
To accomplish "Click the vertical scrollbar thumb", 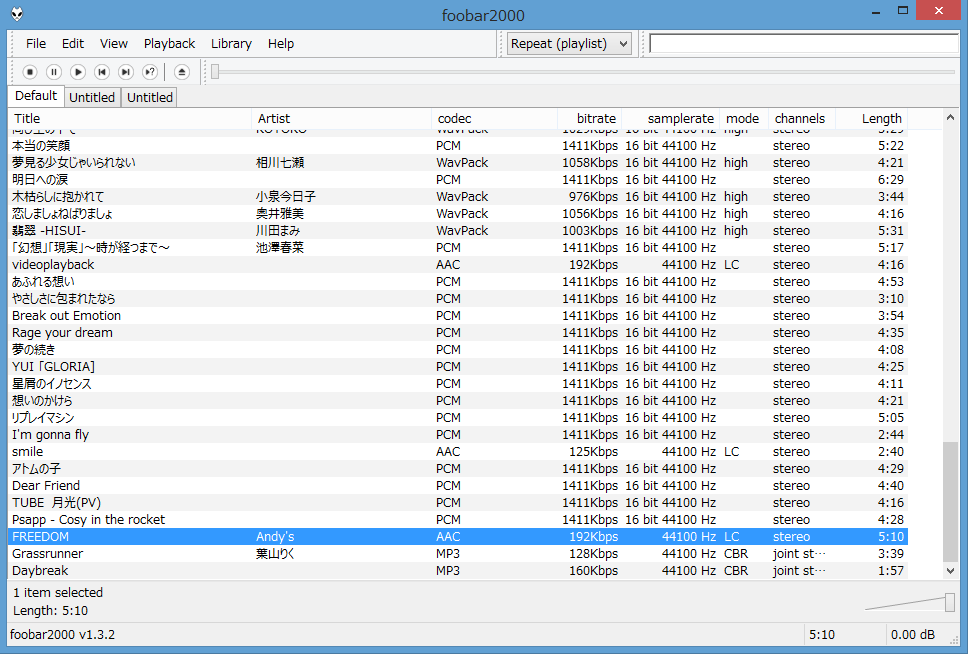I will point(950,502).
